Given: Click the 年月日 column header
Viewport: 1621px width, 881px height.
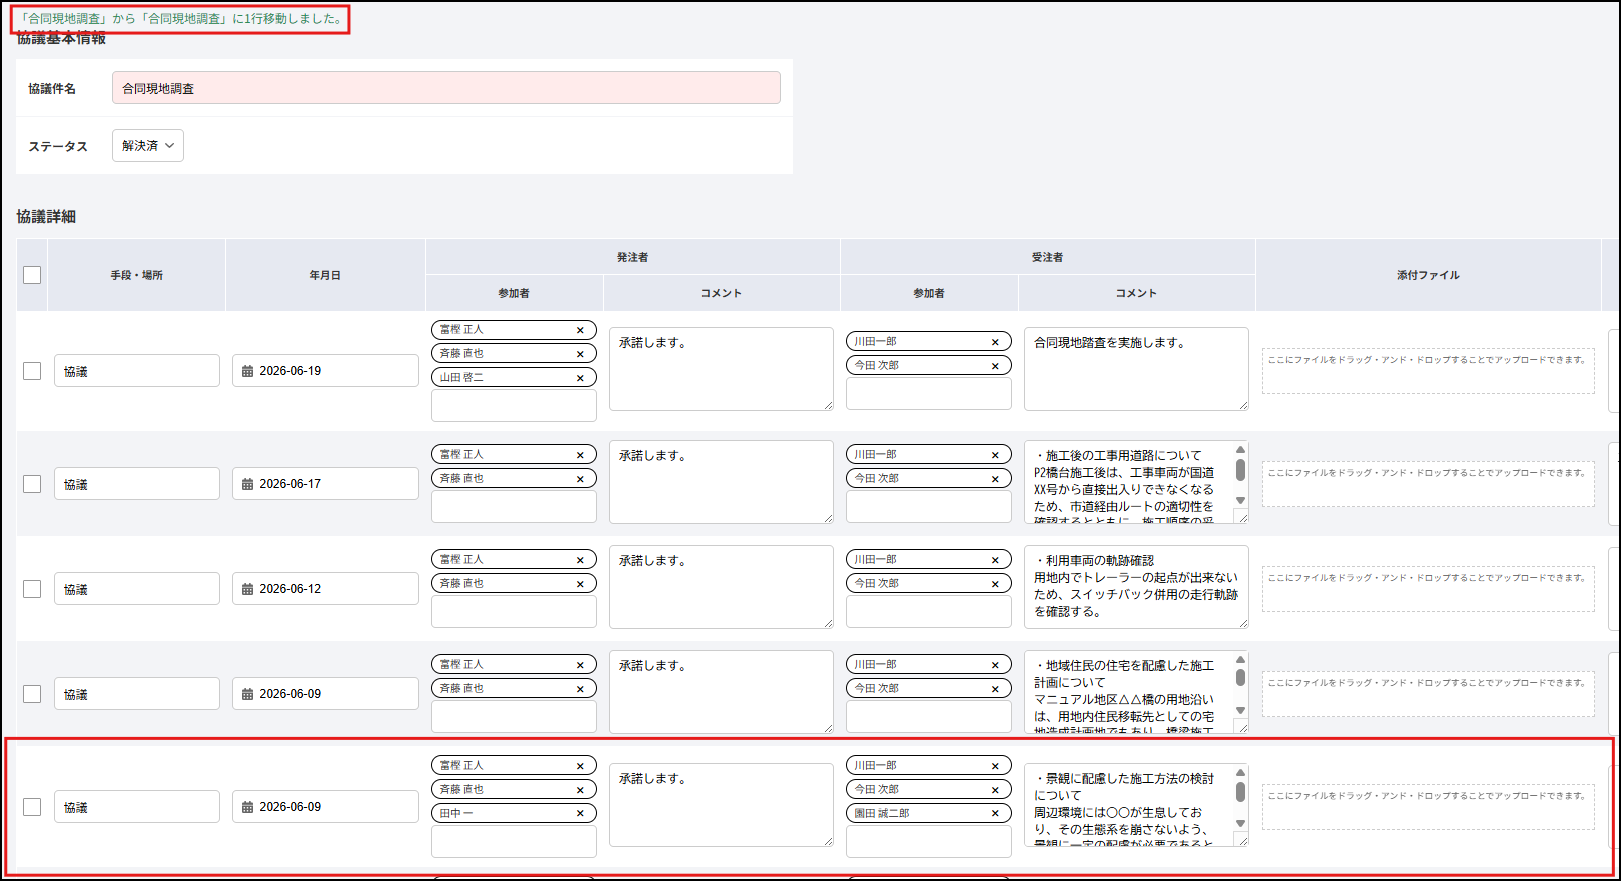Looking at the screenshot, I should click(x=325, y=275).
